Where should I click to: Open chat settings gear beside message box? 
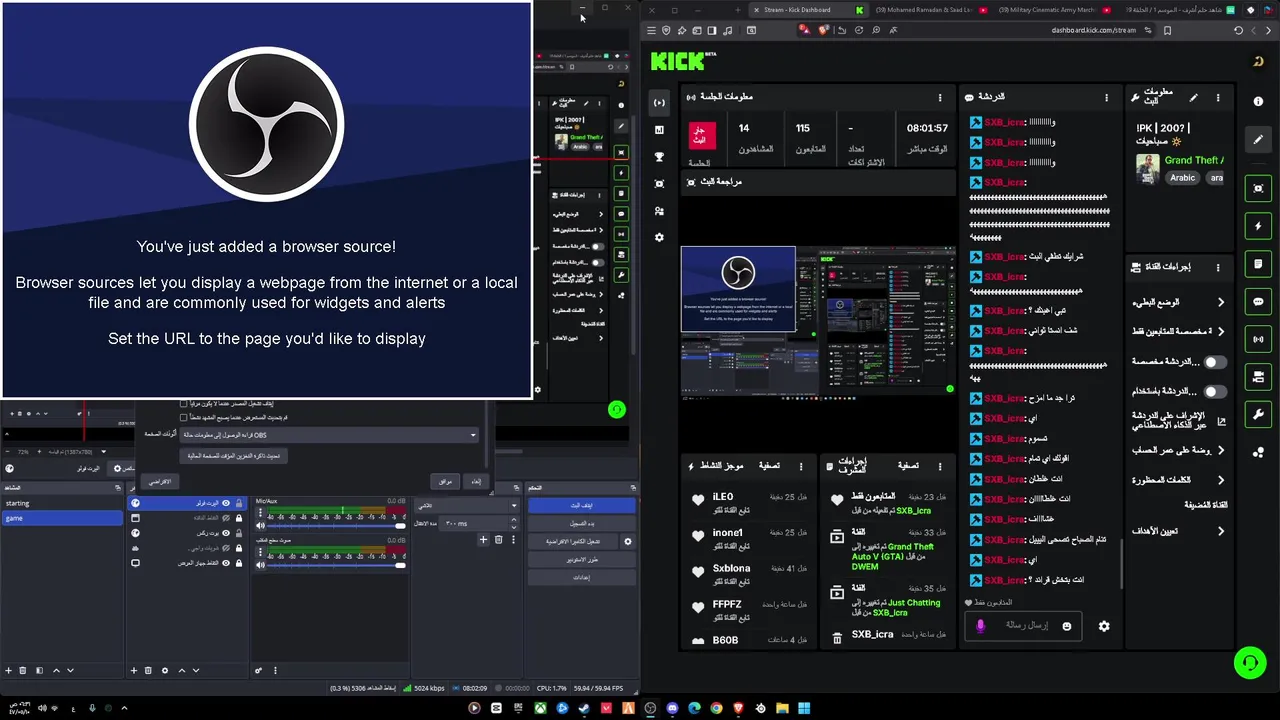tap(1104, 626)
